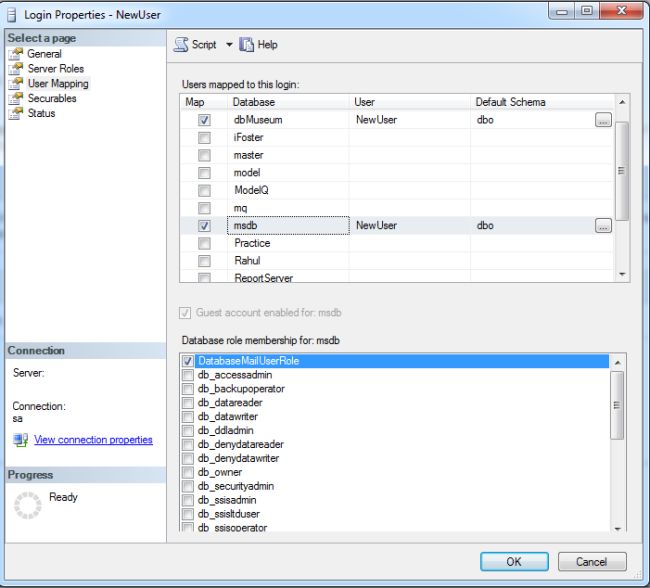The image size is (650, 588).
Task: Click the Server Roles page icon
Action: click(16, 68)
